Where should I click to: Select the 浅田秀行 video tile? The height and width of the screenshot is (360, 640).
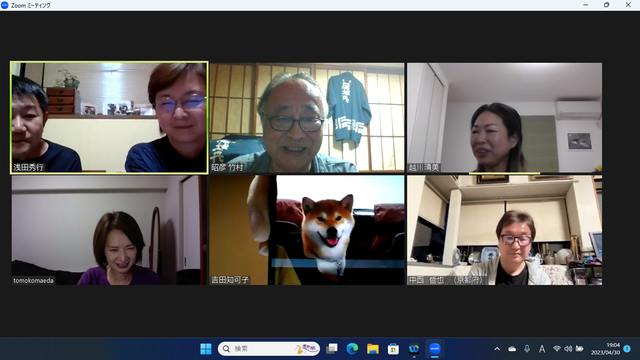[x=109, y=118]
